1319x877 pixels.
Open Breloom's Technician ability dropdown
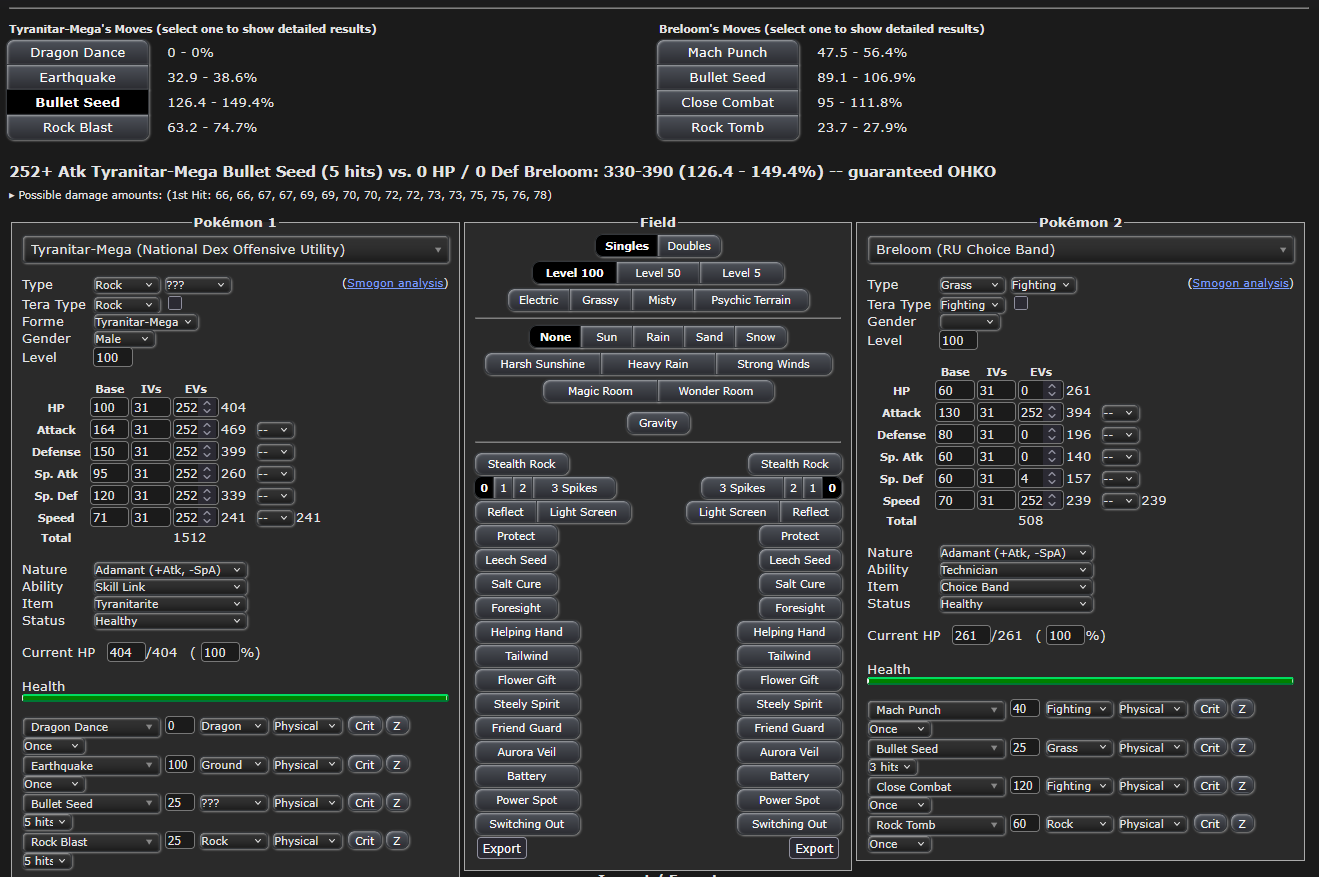1016,570
